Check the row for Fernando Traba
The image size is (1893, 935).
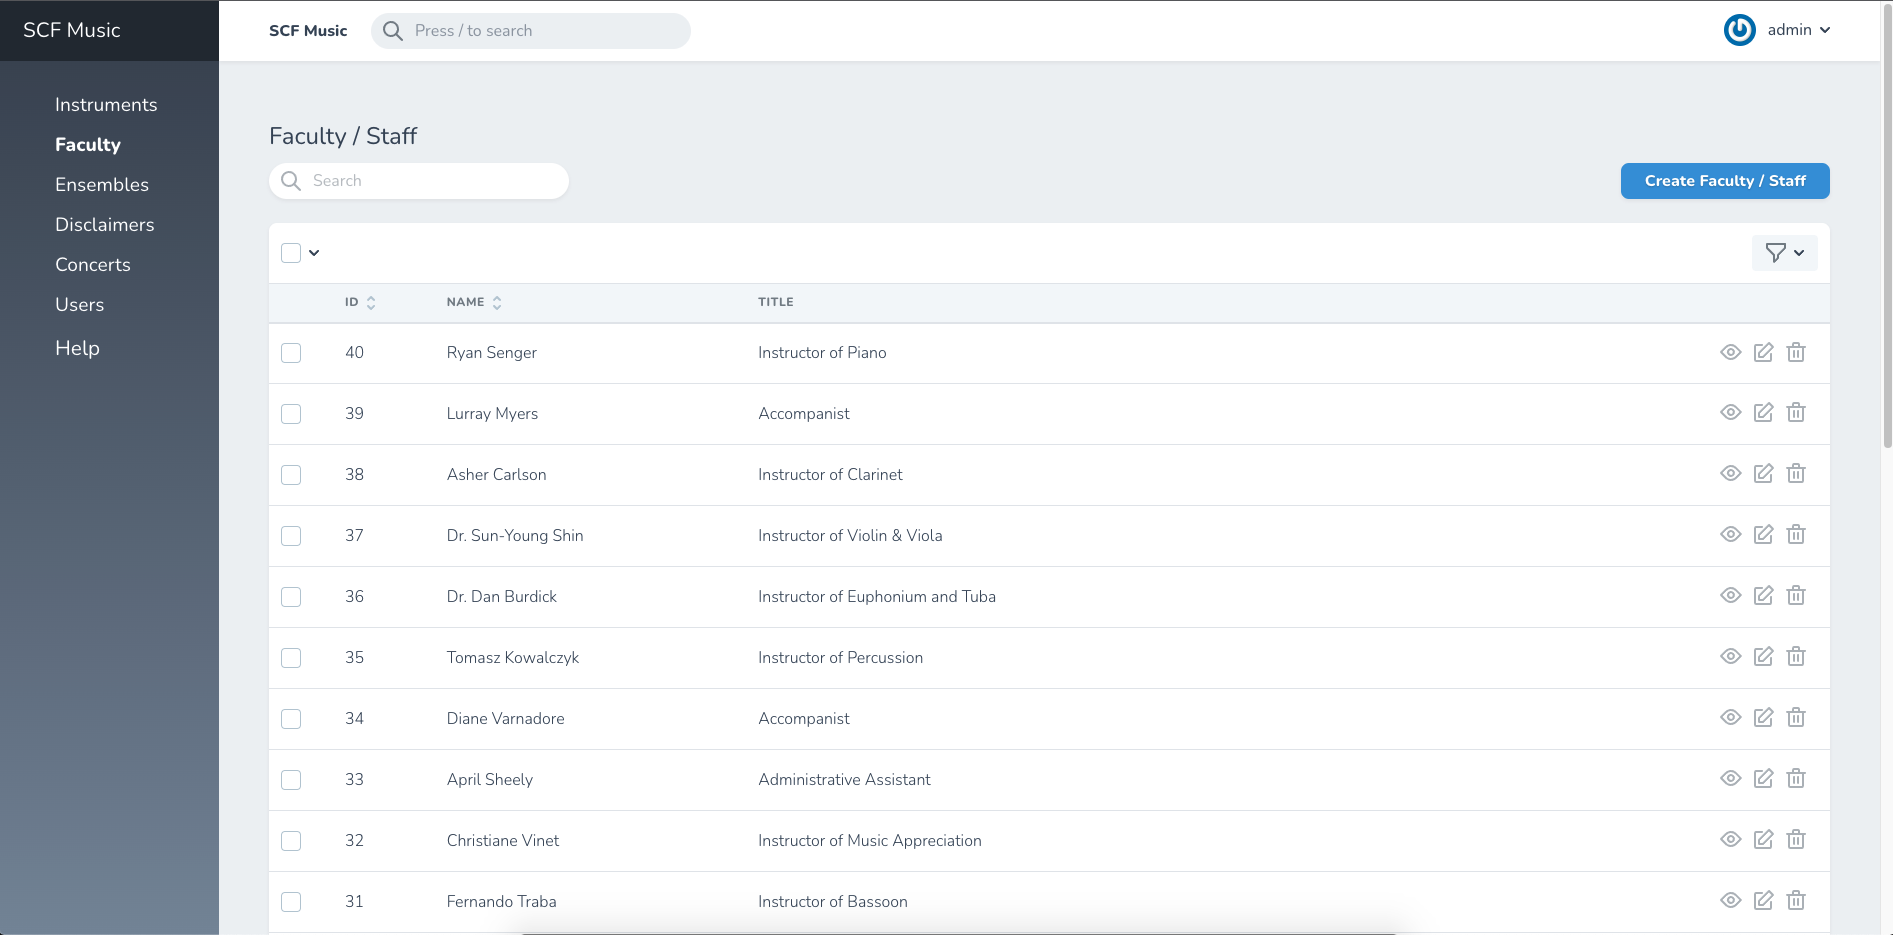[291, 902]
